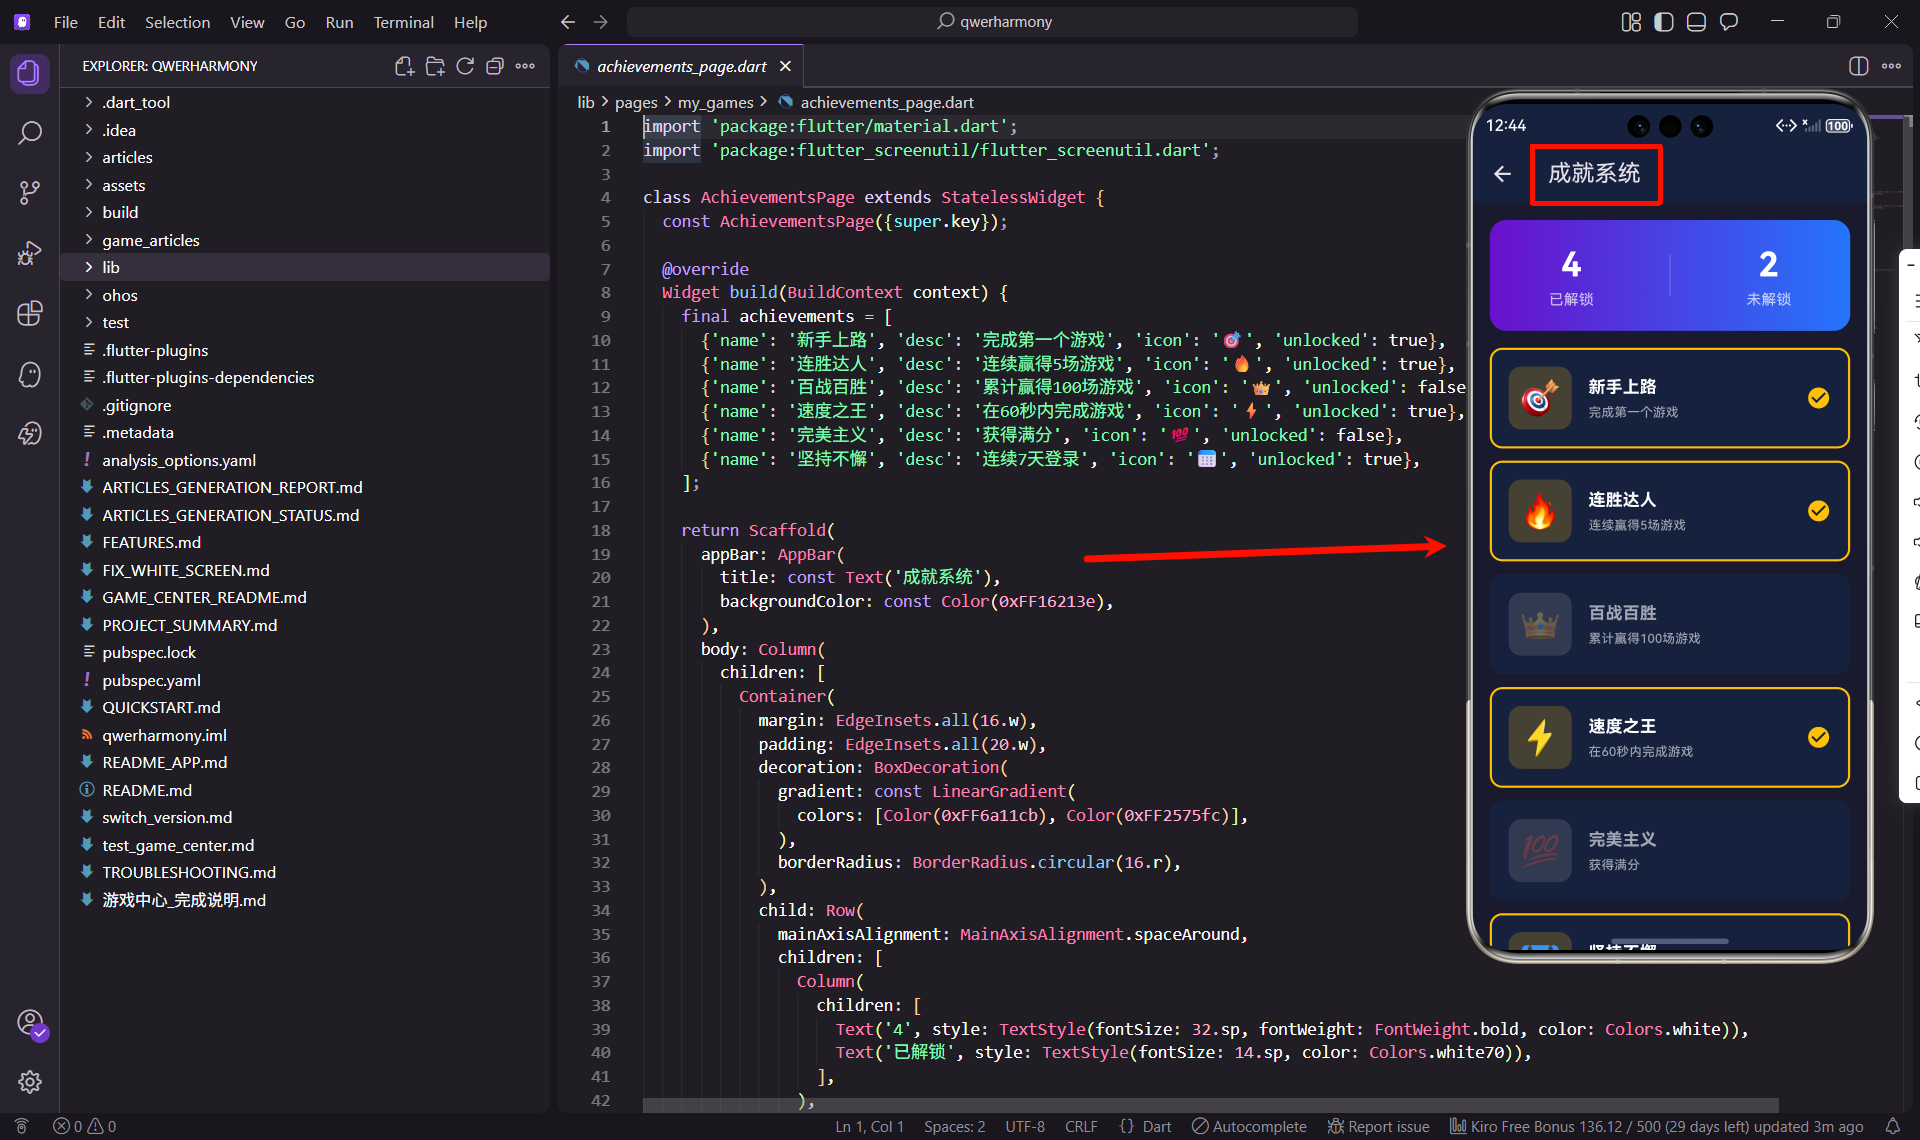
Task: Toggle the primary sidebar layout button
Action: [x=1664, y=22]
